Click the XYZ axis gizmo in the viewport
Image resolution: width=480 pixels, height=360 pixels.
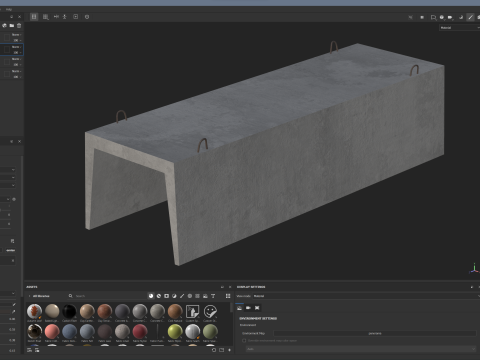474,269
